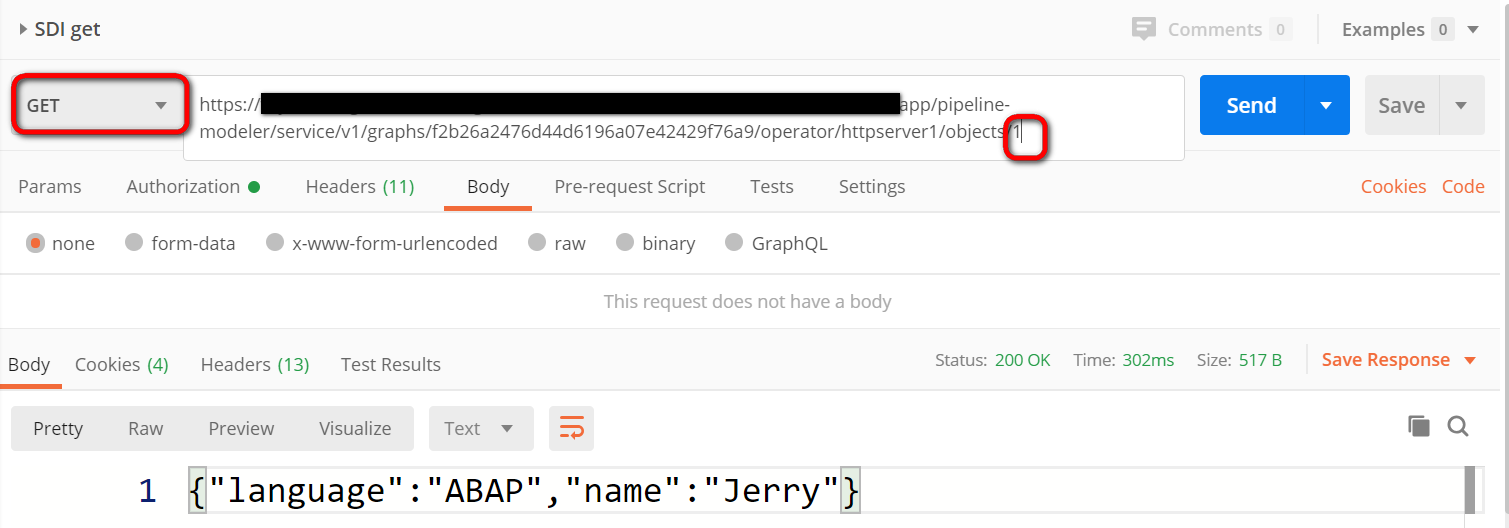Copy response using the copy icon
Image resolution: width=1509 pixels, height=528 pixels.
[x=1418, y=427]
